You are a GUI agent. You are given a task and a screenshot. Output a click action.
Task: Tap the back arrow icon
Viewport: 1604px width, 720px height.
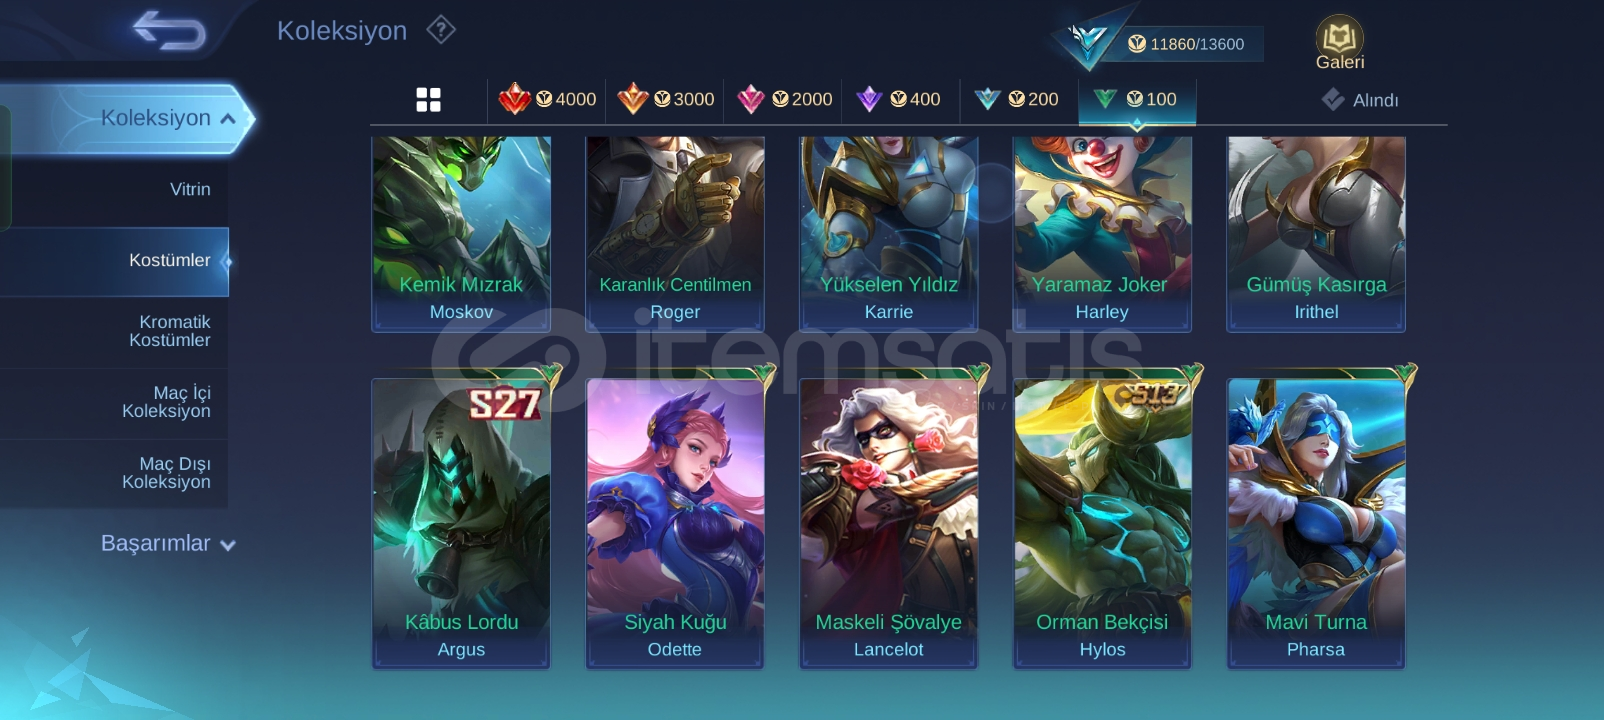(x=169, y=30)
